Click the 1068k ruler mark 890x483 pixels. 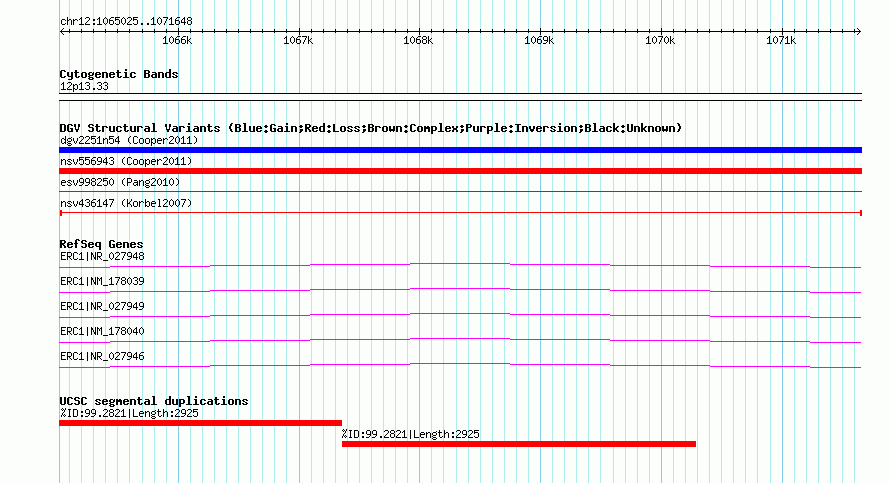click(418, 40)
